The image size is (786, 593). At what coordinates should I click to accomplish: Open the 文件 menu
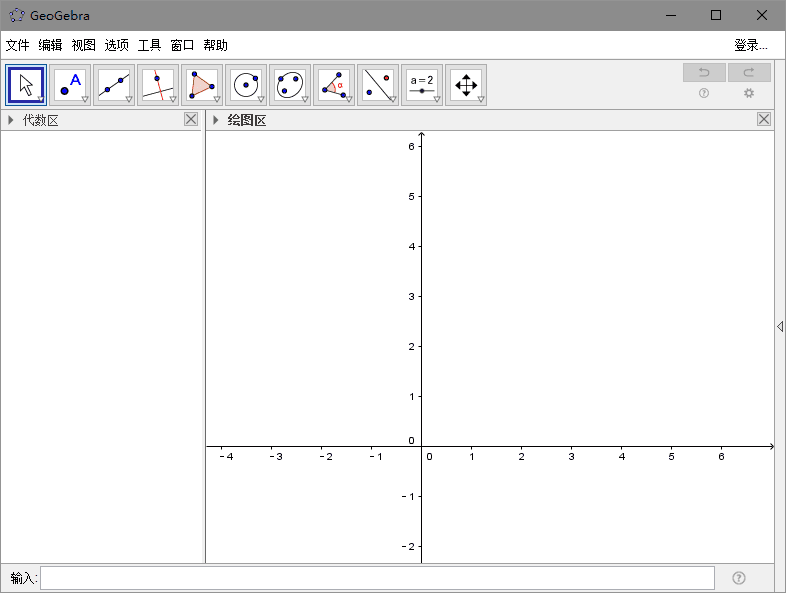(x=18, y=45)
